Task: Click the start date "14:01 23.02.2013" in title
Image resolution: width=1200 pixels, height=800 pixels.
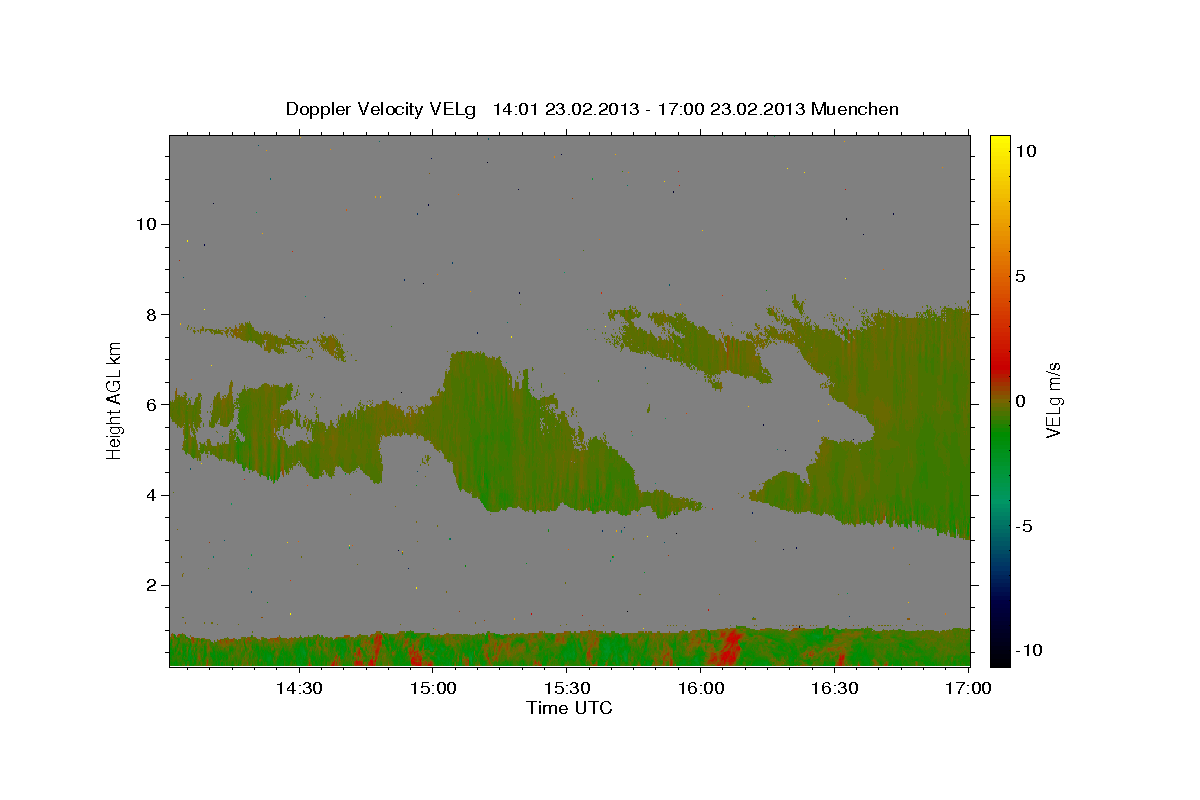Action: click(565, 109)
